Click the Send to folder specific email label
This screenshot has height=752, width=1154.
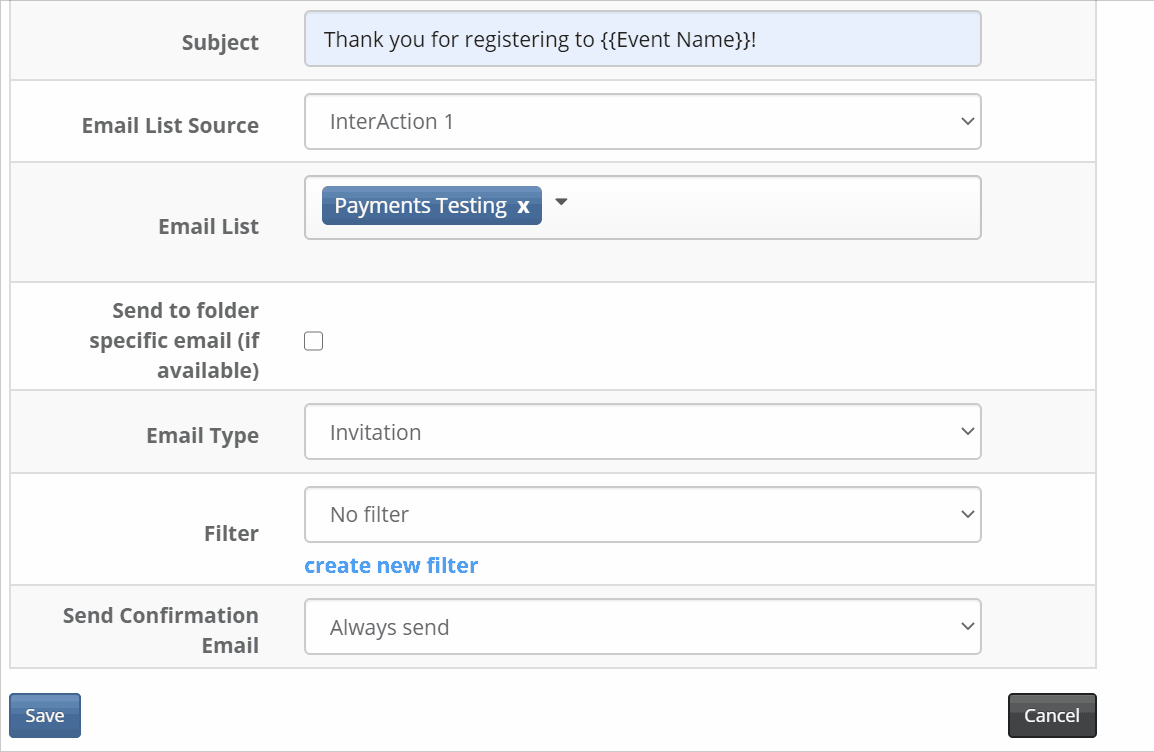click(x=174, y=340)
